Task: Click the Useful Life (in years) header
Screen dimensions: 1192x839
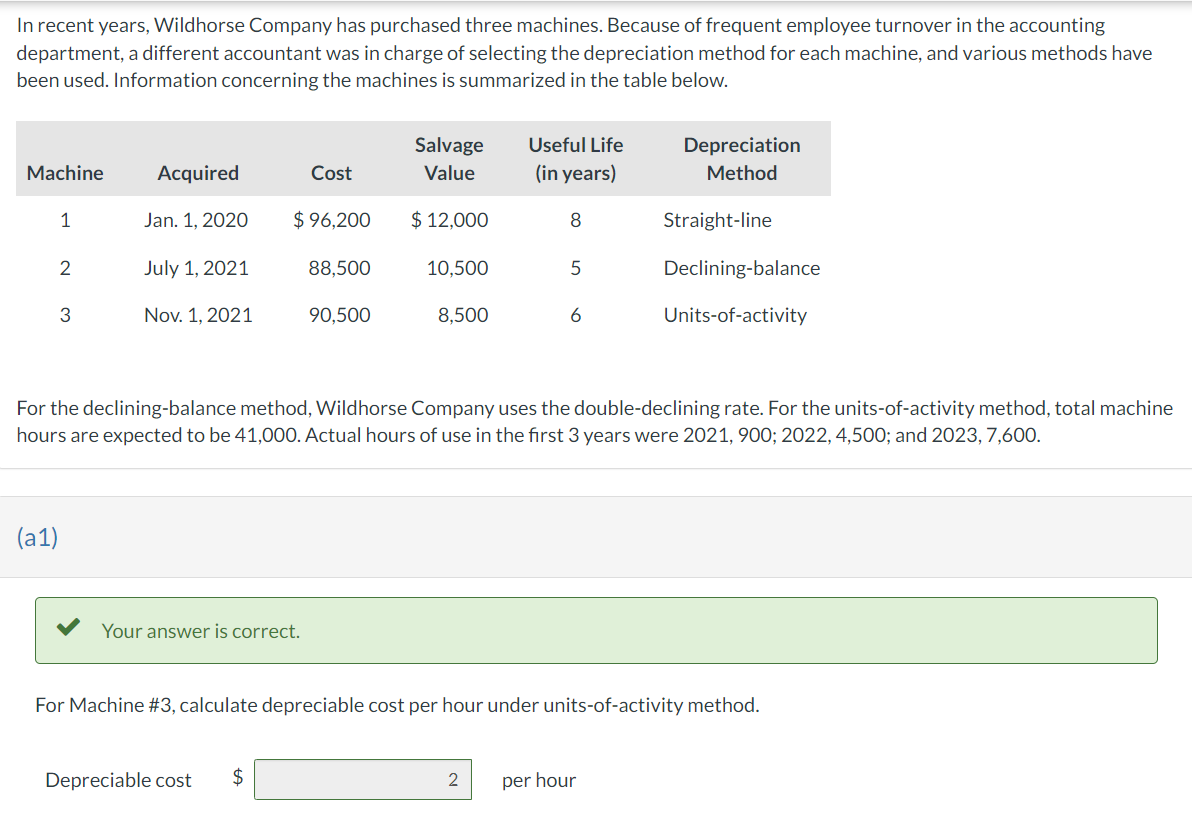Action: pyautogui.click(x=575, y=159)
